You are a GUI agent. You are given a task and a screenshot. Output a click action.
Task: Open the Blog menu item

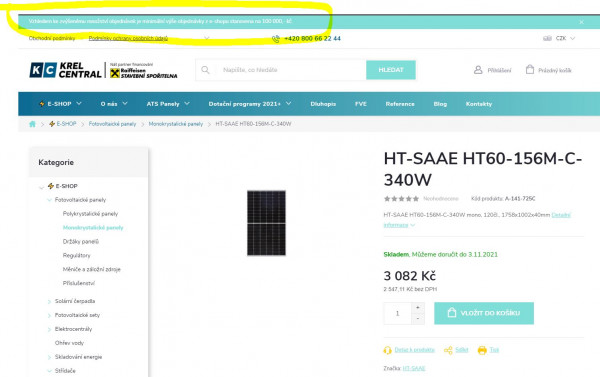click(440, 104)
